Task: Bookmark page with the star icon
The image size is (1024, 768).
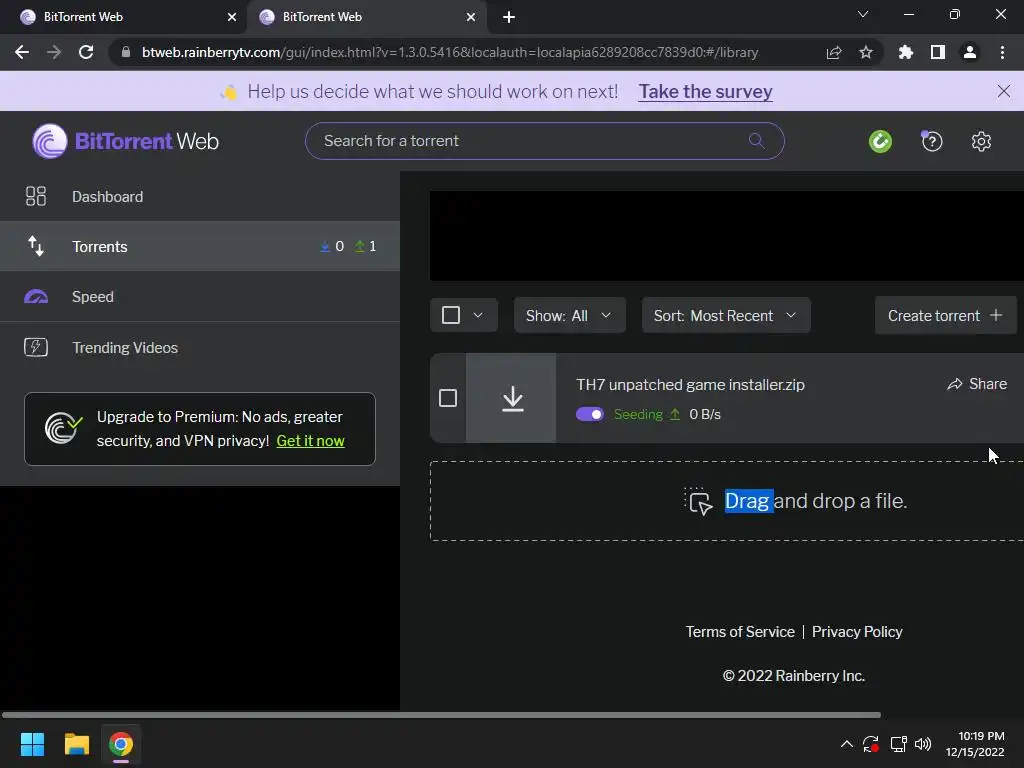Action: (x=865, y=52)
